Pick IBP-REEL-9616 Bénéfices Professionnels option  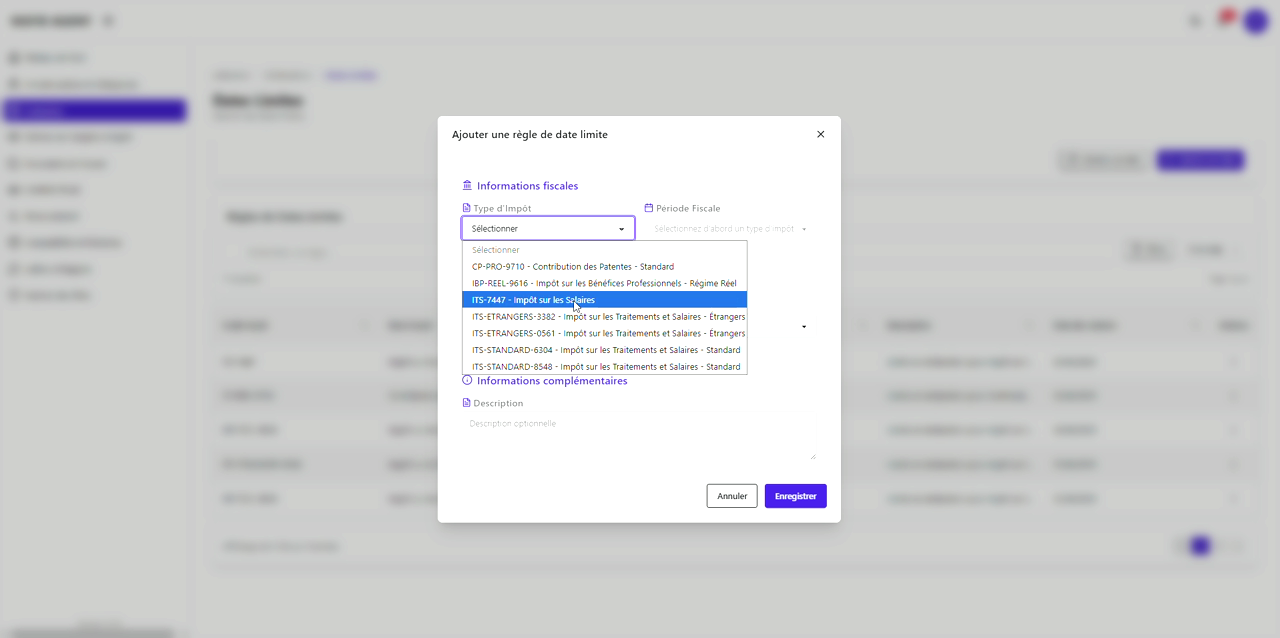(604, 283)
